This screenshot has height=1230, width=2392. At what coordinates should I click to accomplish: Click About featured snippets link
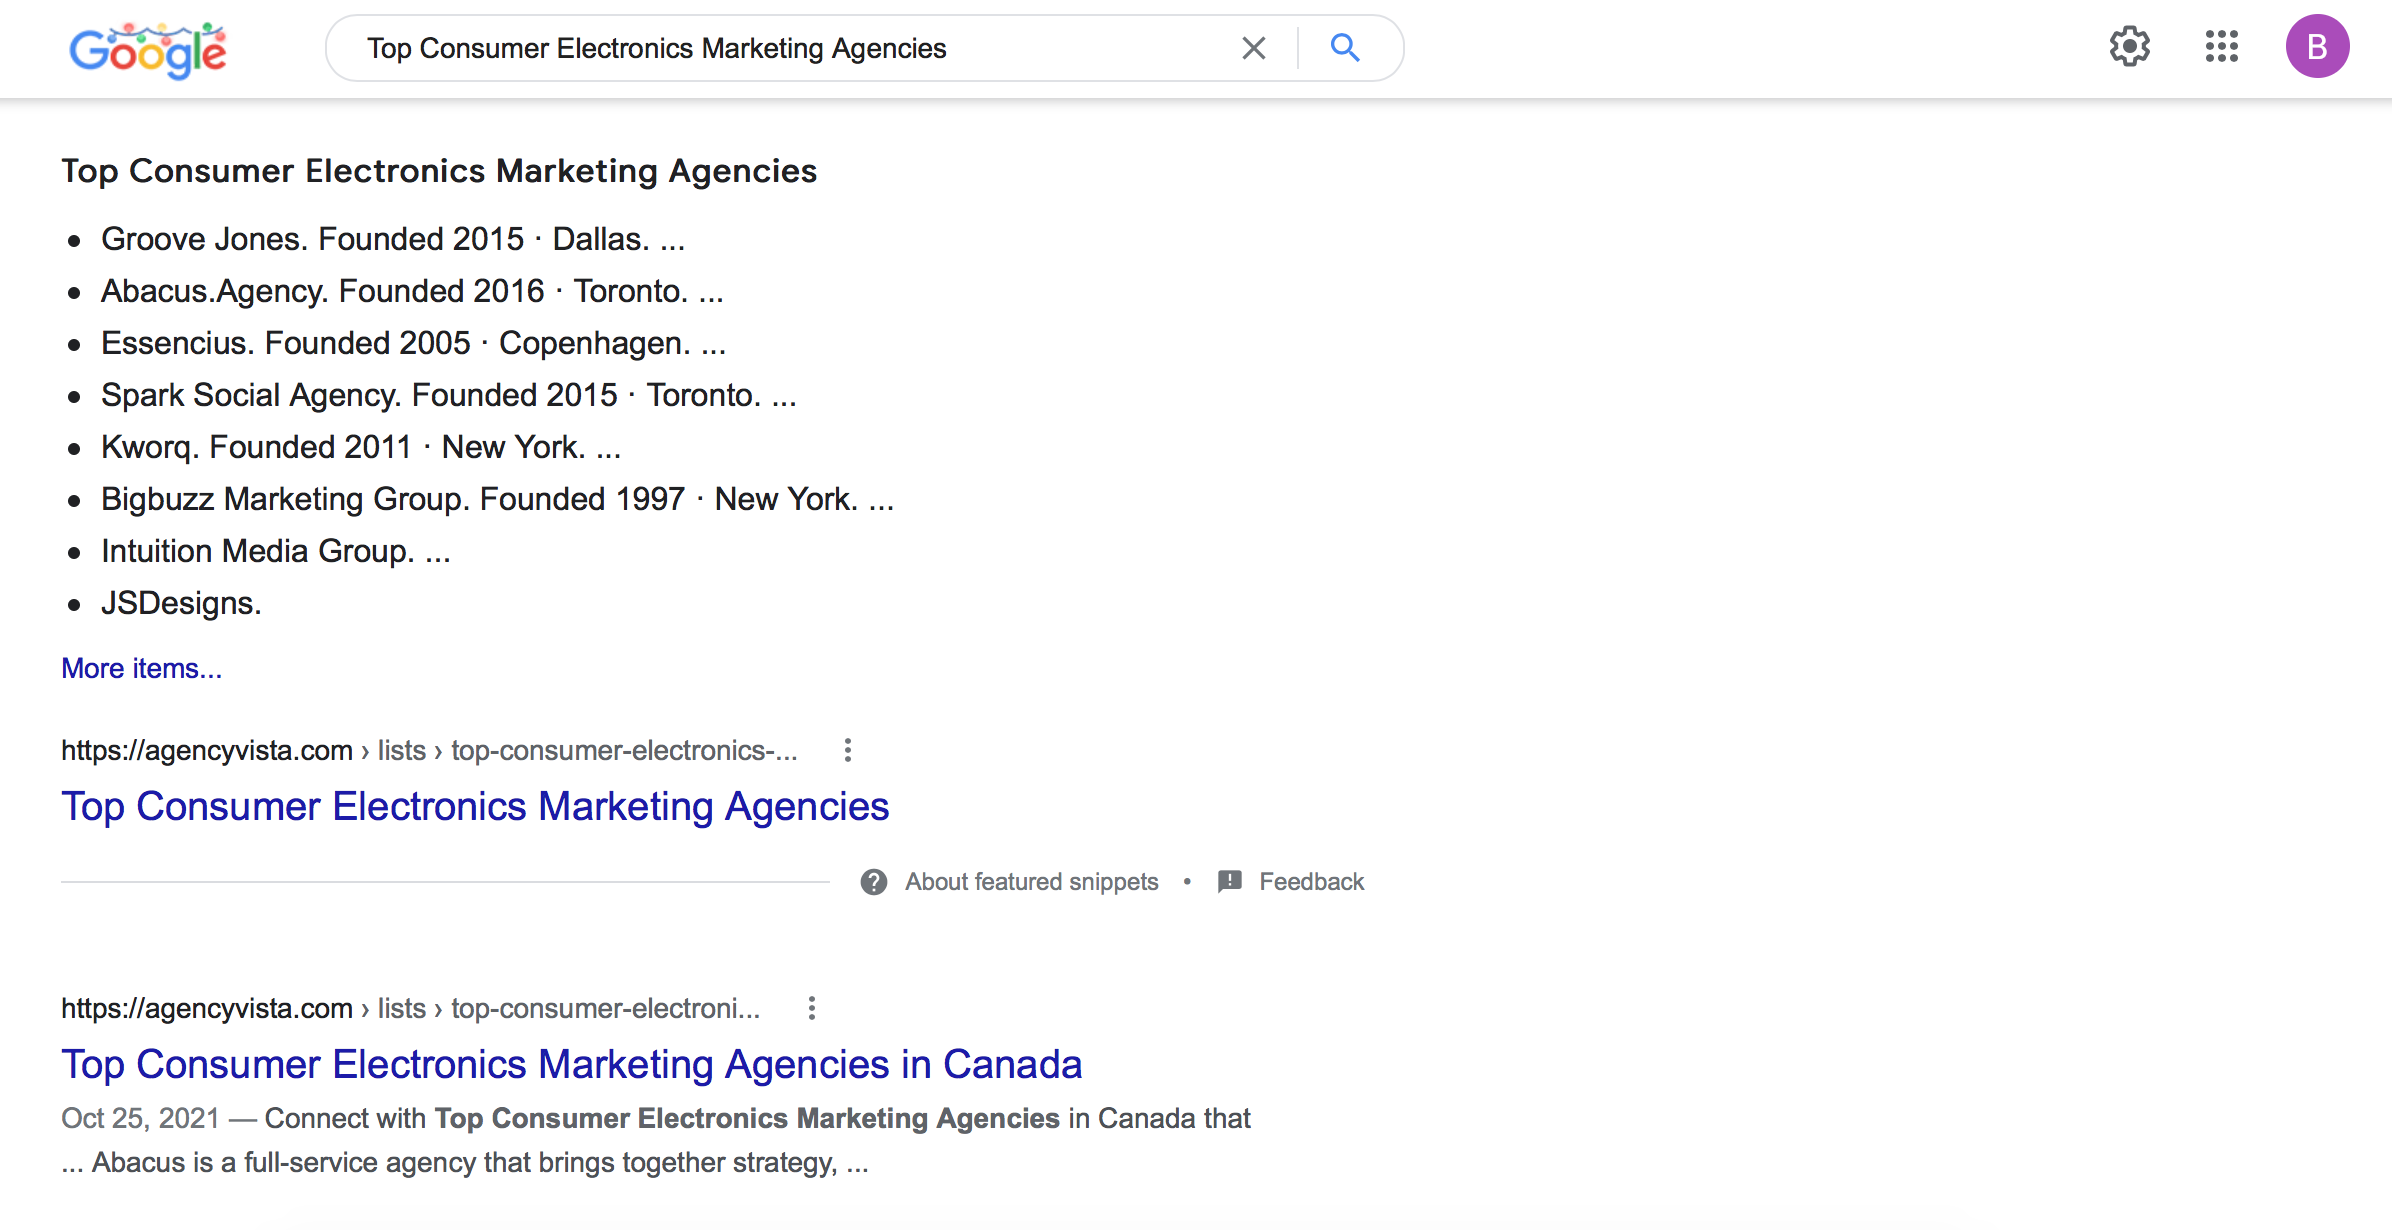point(1032,882)
